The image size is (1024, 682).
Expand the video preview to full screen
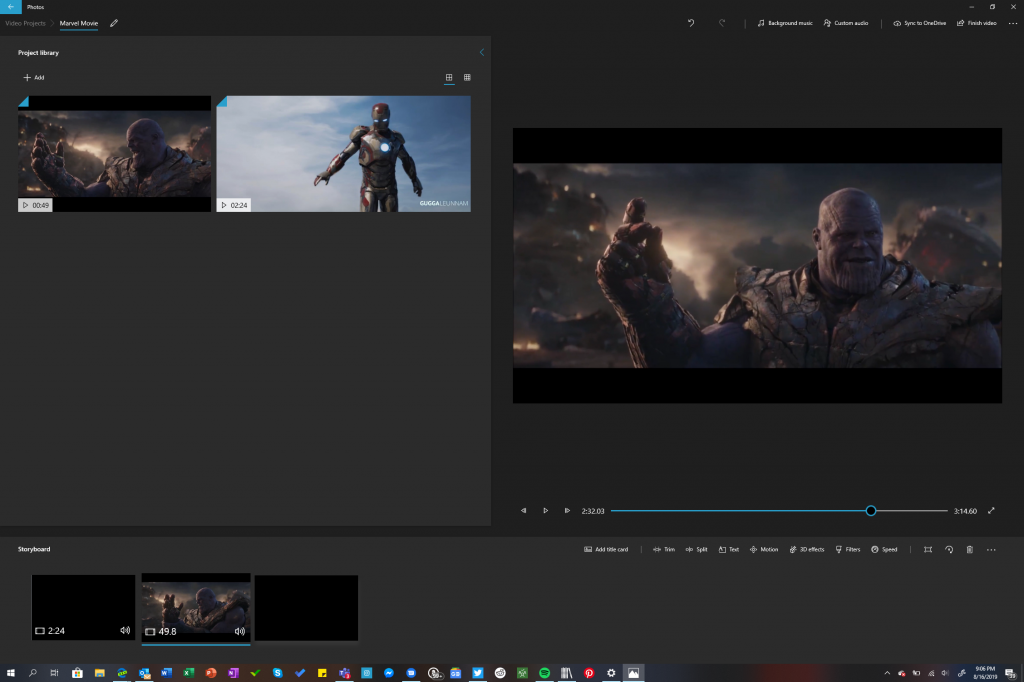click(x=991, y=511)
